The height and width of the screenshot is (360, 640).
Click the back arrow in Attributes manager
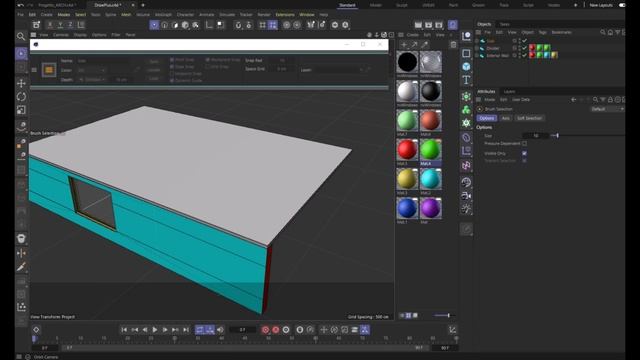pyautogui.click(x=573, y=100)
